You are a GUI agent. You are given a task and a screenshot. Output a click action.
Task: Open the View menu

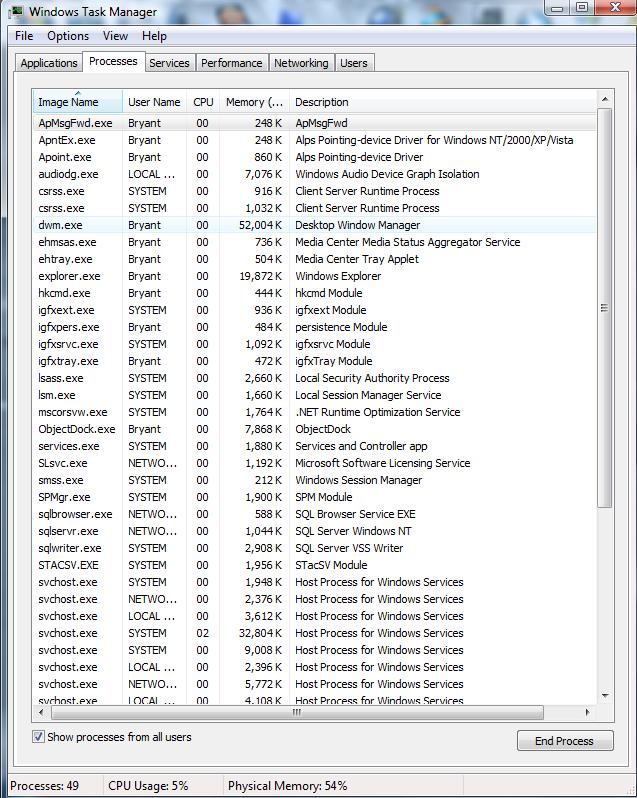[115, 36]
